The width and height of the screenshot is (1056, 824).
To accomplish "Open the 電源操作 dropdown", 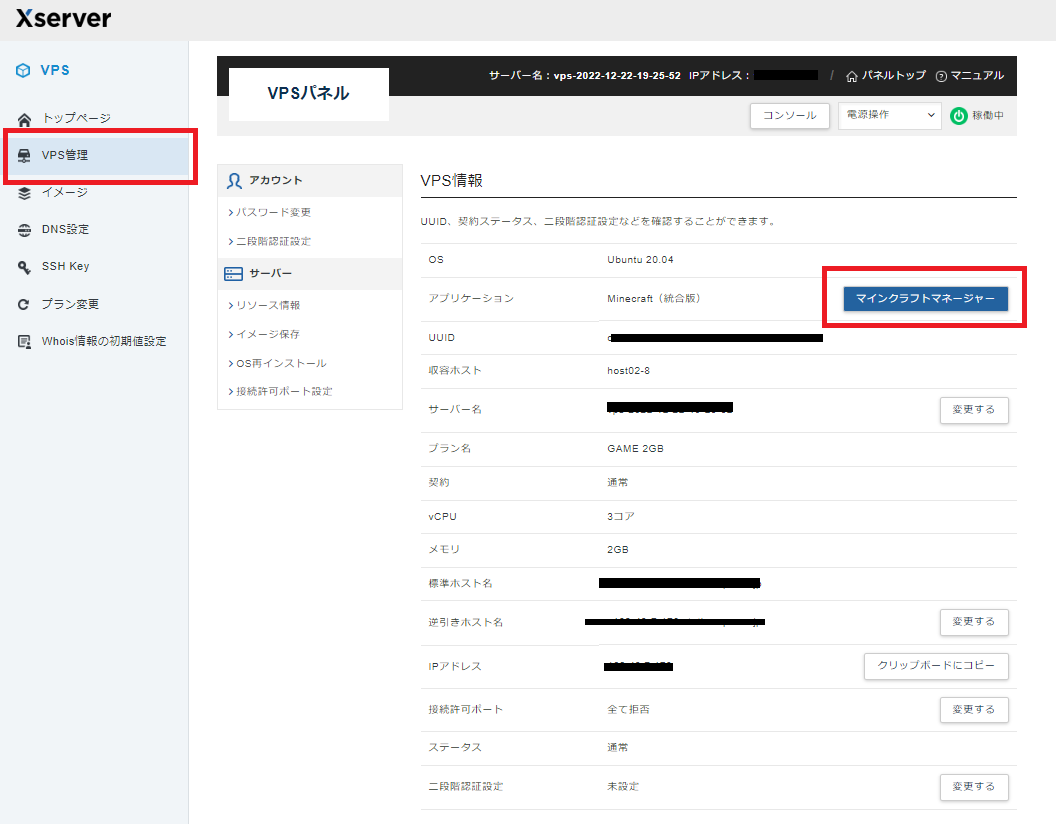I will (x=889, y=116).
